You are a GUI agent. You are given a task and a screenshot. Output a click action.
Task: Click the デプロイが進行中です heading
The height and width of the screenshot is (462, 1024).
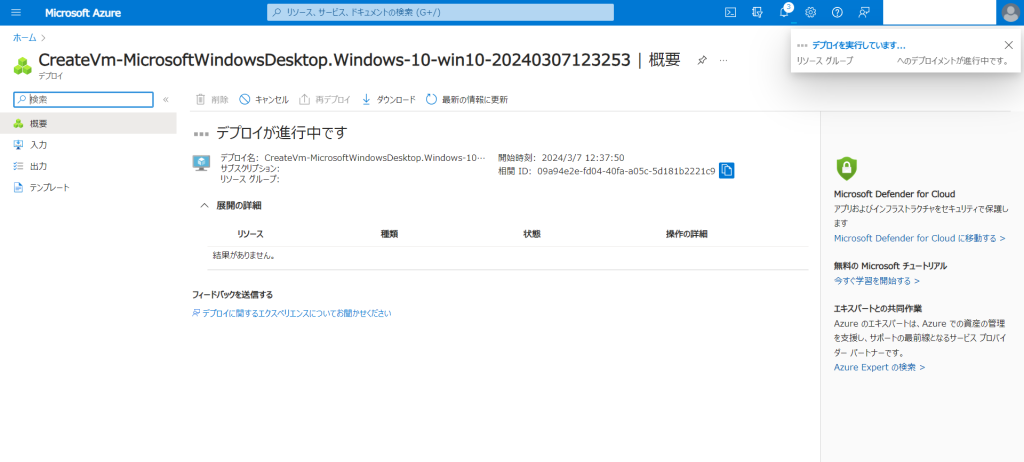[281, 133]
